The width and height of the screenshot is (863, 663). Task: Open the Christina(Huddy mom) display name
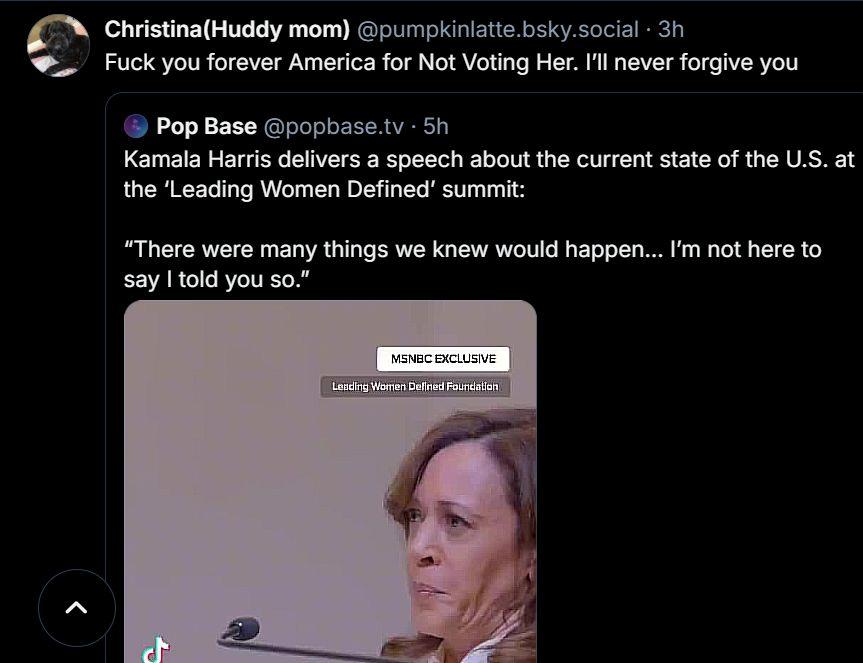tap(227, 29)
